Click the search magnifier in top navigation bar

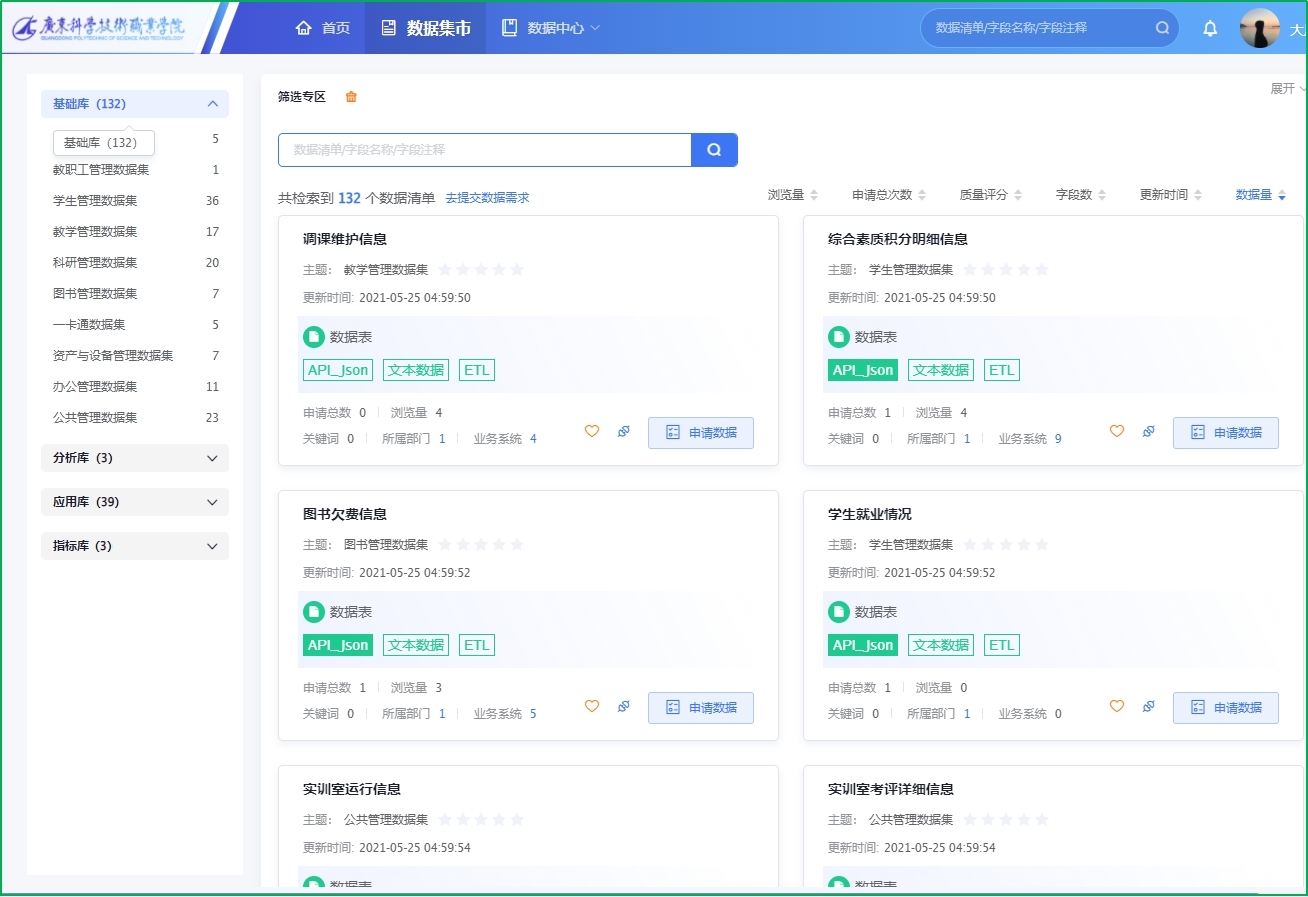[1162, 28]
